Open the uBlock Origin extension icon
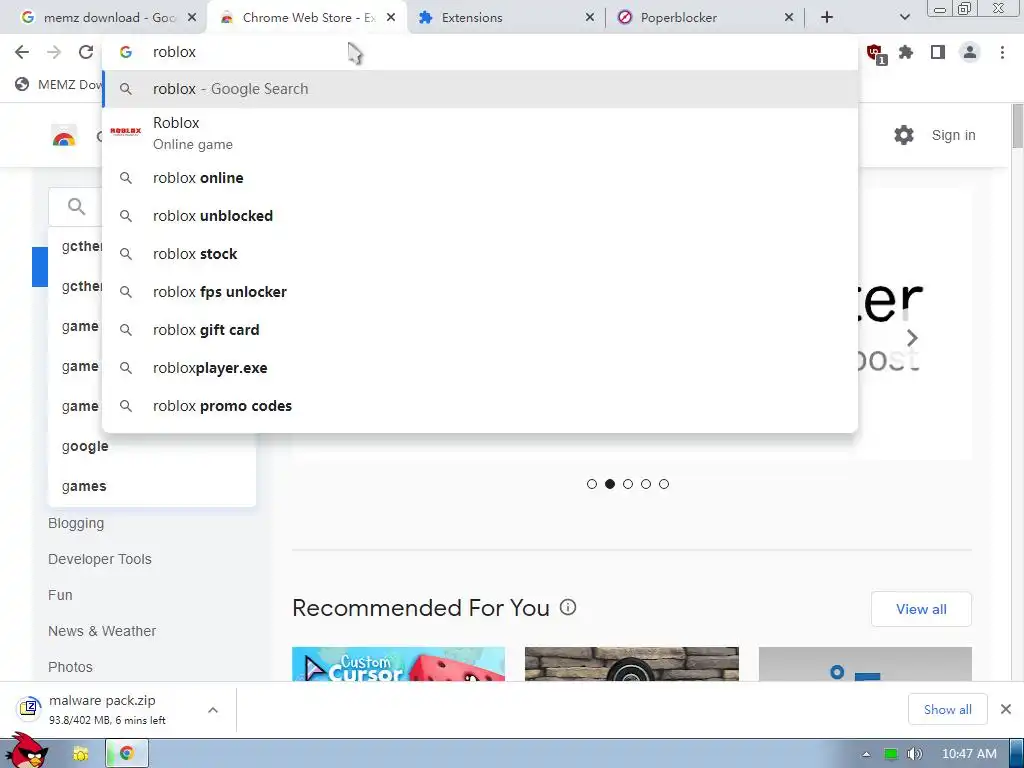The image size is (1024, 768). 875,53
